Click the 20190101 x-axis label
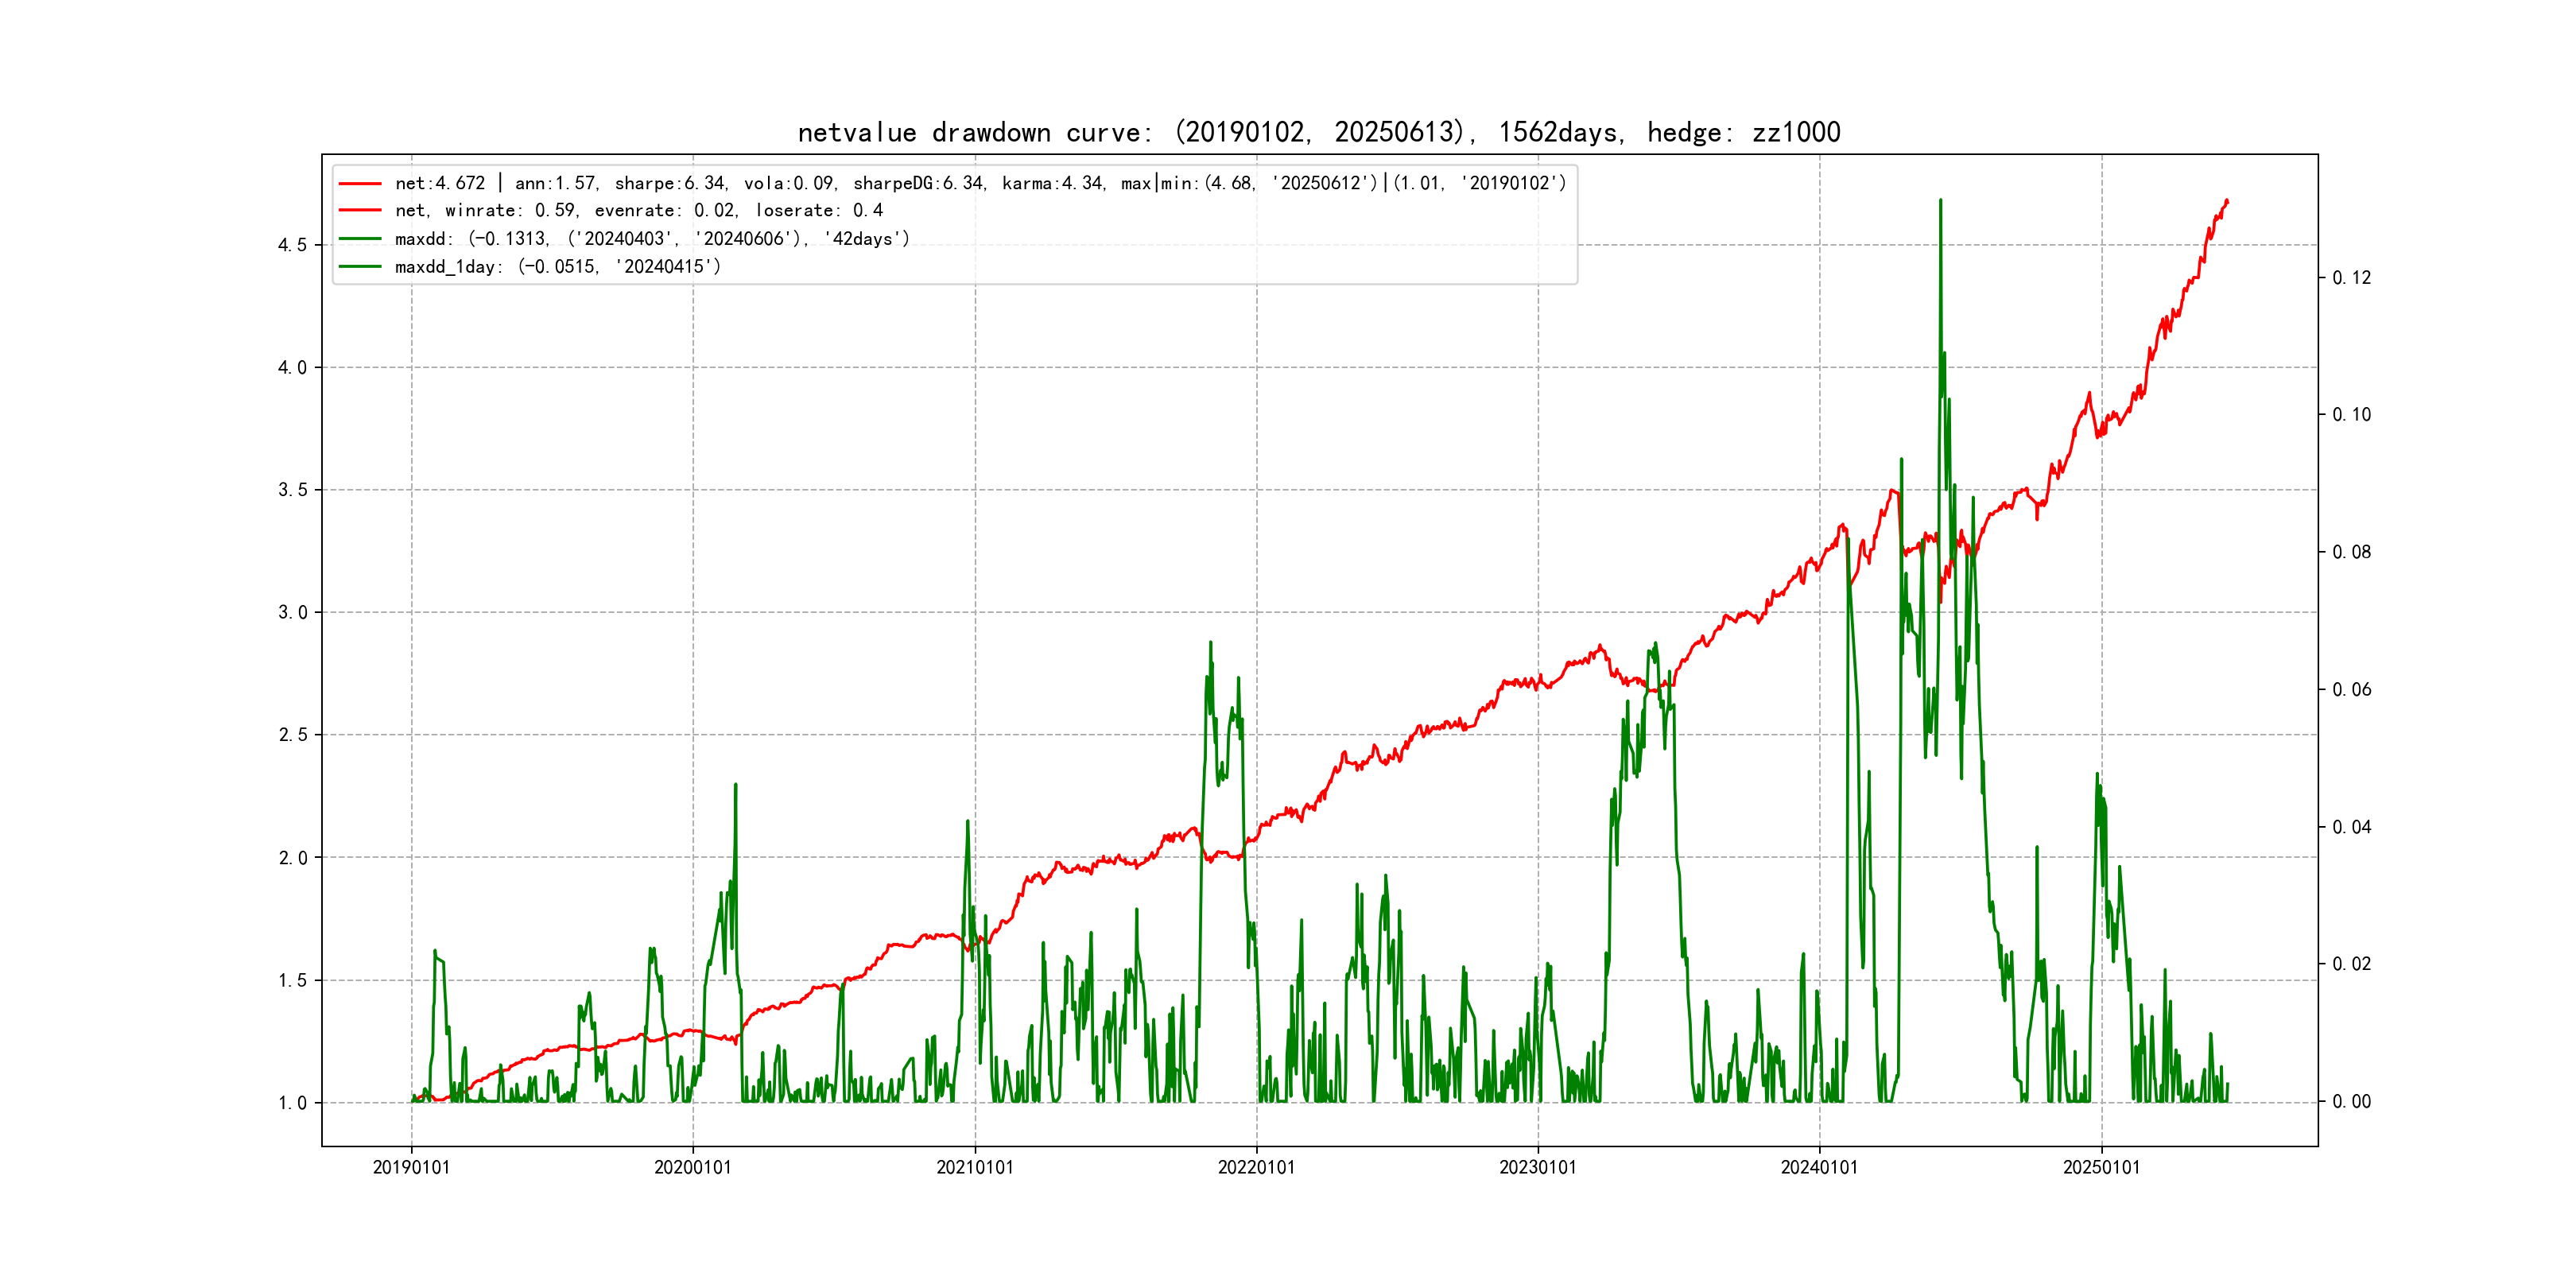 click(x=411, y=1167)
